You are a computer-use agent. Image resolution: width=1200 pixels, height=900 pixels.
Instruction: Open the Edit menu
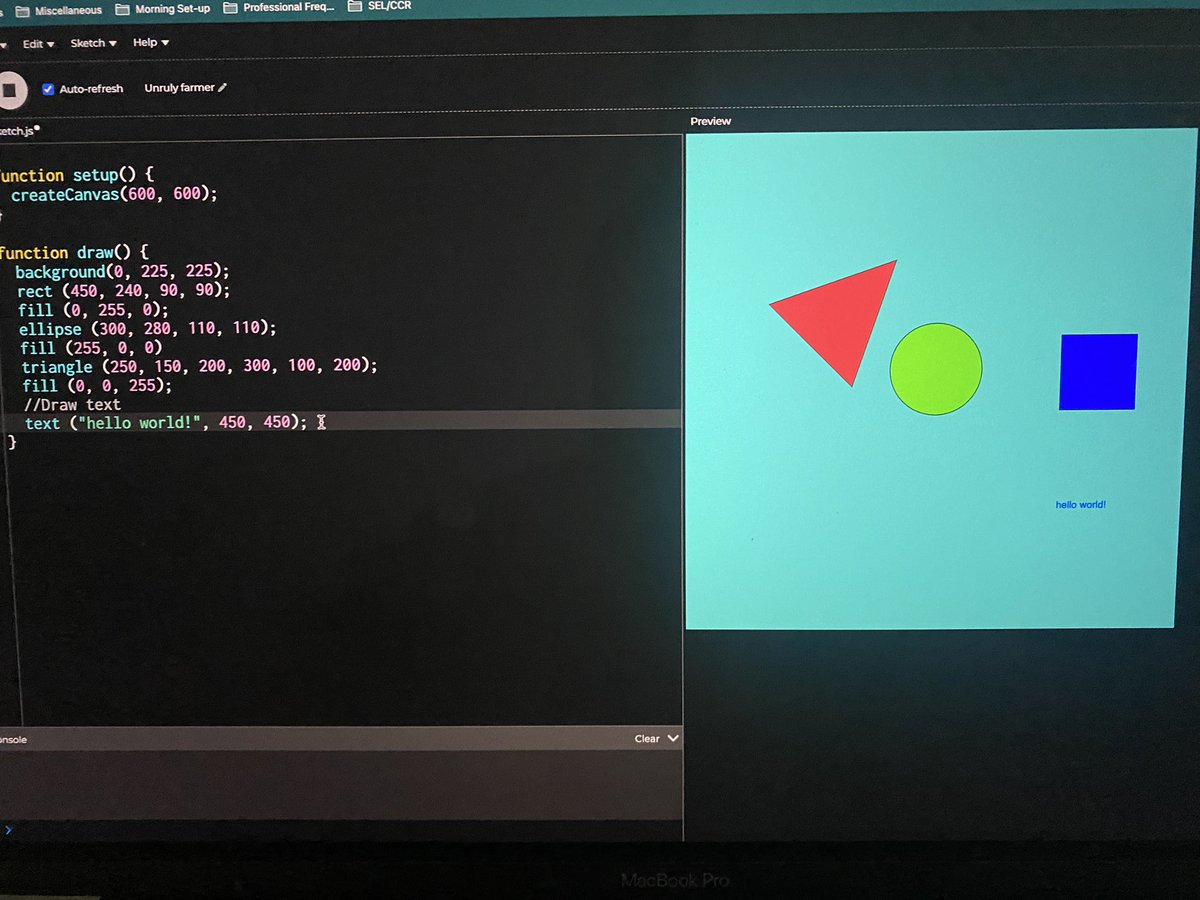38,44
